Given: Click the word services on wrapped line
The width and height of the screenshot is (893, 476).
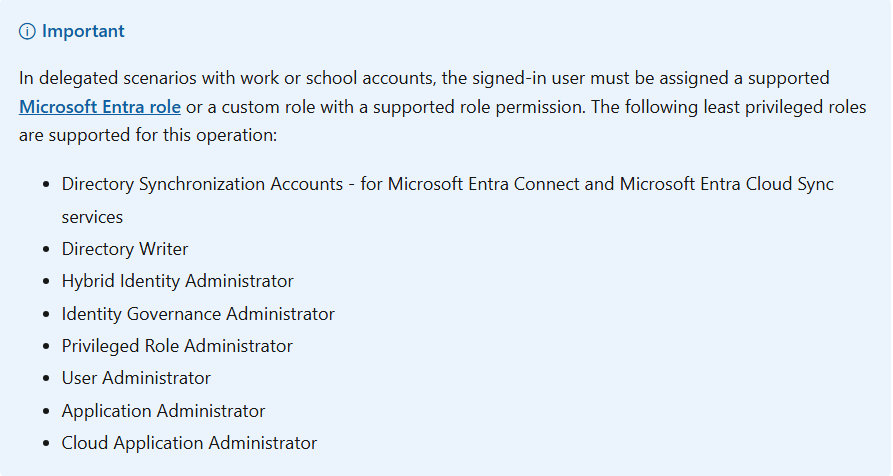Looking at the screenshot, I should [x=92, y=217].
